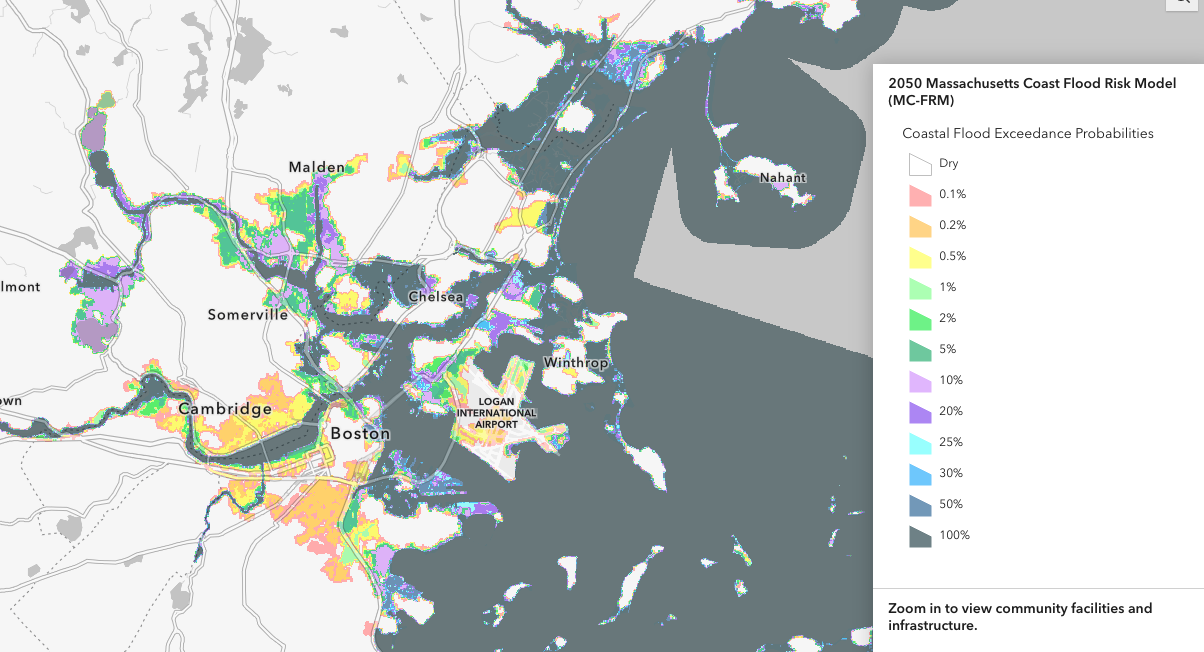
Task: Select the Boston label on the map
Action: tap(359, 433)
